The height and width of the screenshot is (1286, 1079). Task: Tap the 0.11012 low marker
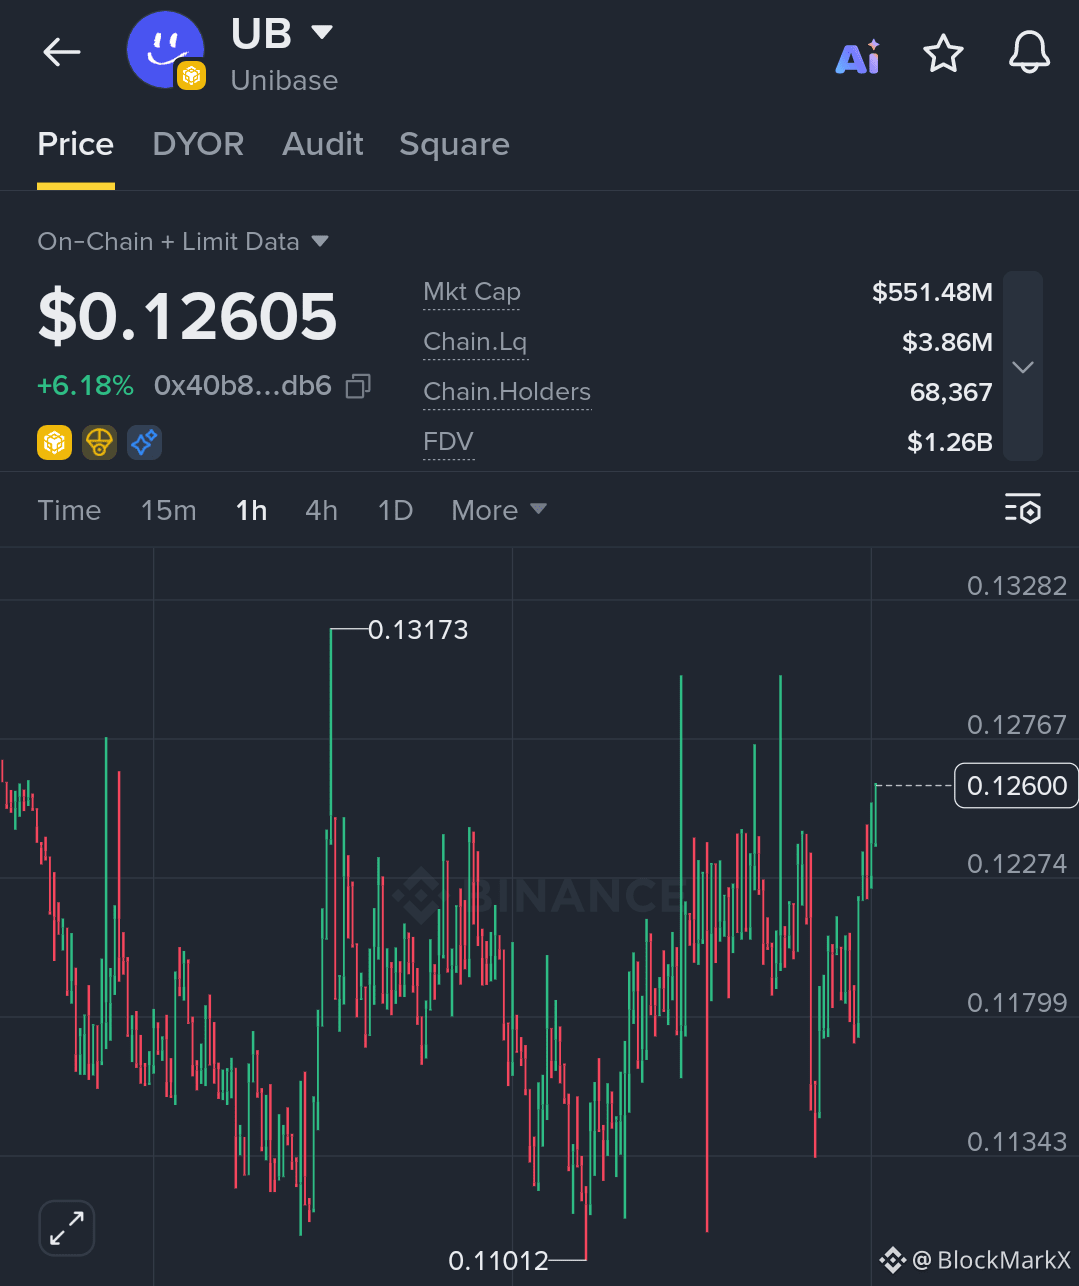click(x=499, y=1261)
